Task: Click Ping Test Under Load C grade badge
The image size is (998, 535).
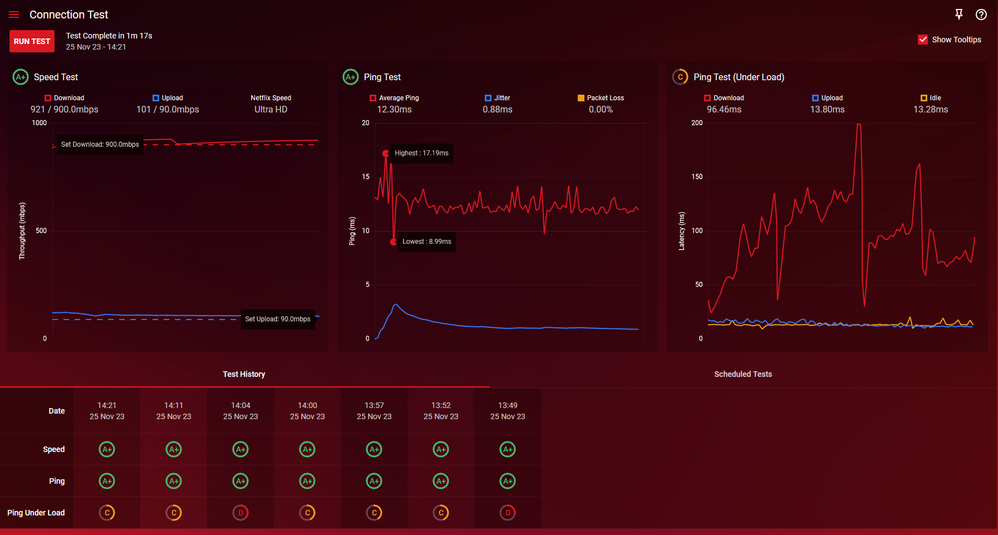Action: (x=681, y=77)
